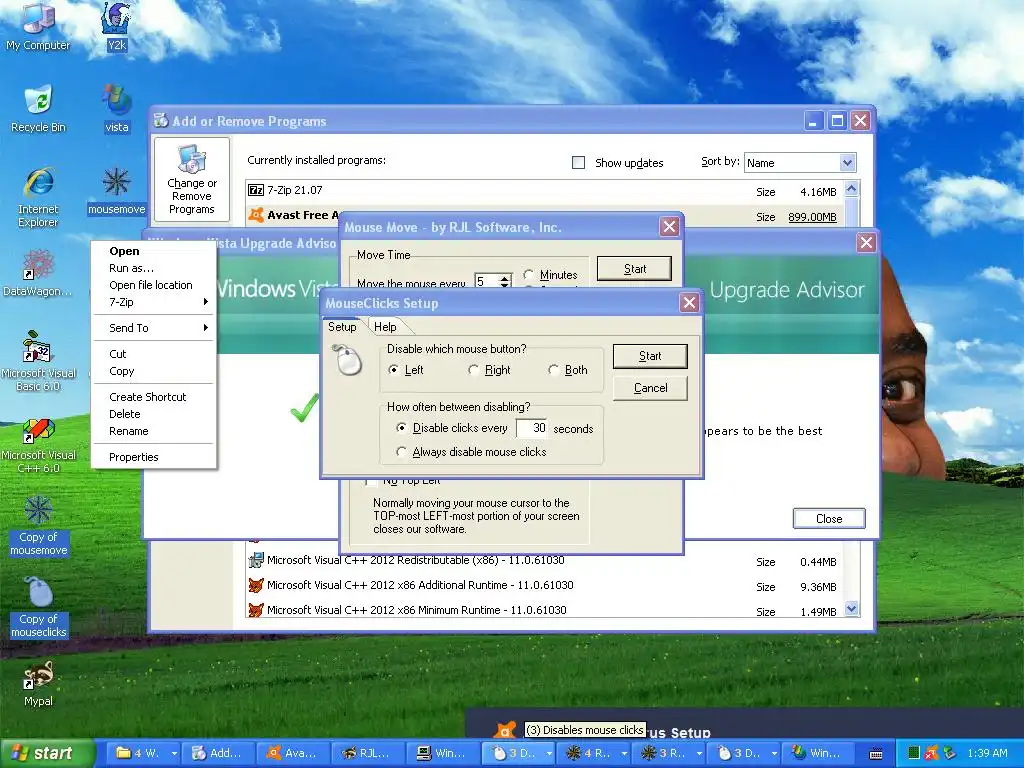Click Start in MouseClicks Setup dialog
The image size is (1024, 768).
click(x=650, y=356)
